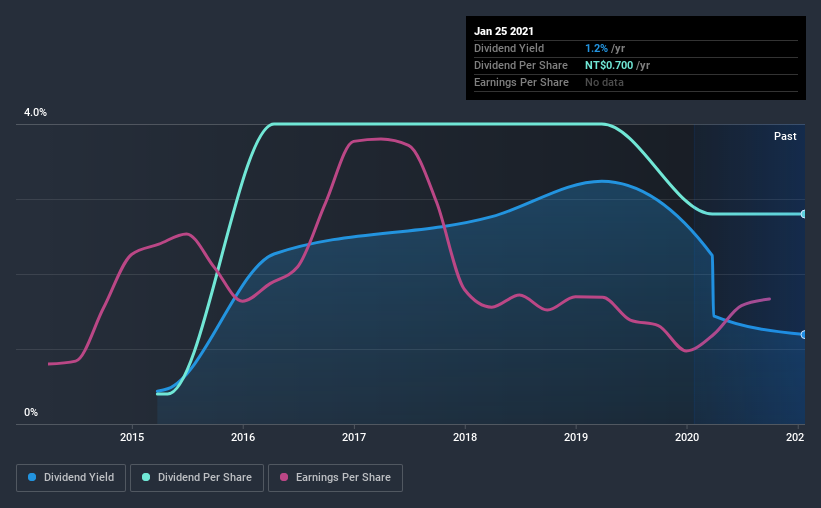The width and height of the screenshot is (821, 508).
Task: Click the 2018 x-axis label
Action: (465, 437)
